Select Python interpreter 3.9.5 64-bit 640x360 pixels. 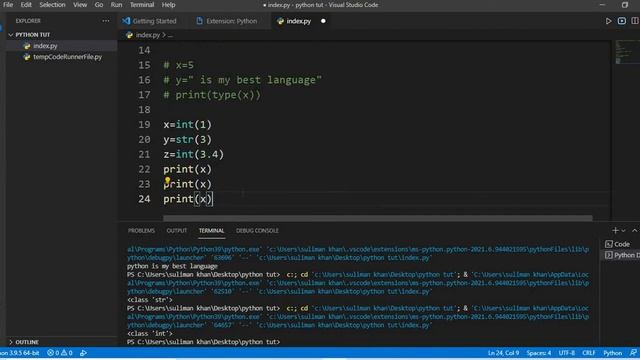click(x=20, y=353)
